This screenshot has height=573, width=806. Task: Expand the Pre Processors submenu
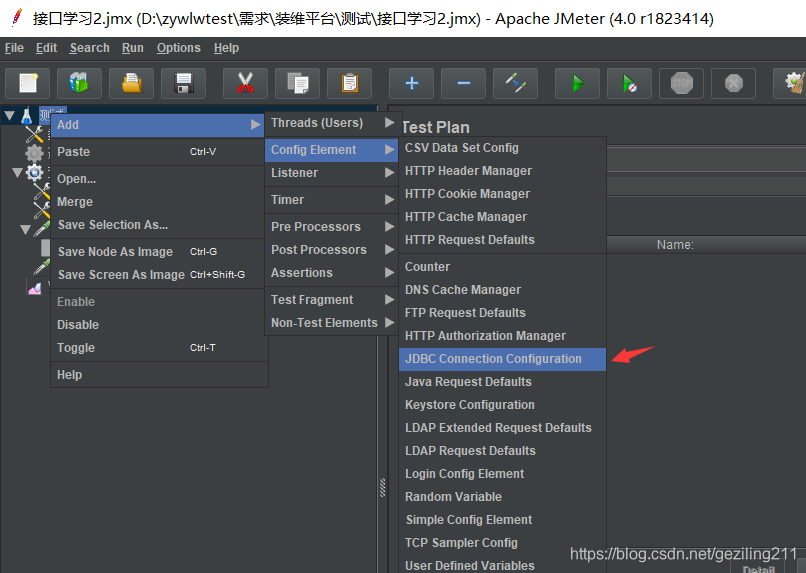click(x=332, y=227)
